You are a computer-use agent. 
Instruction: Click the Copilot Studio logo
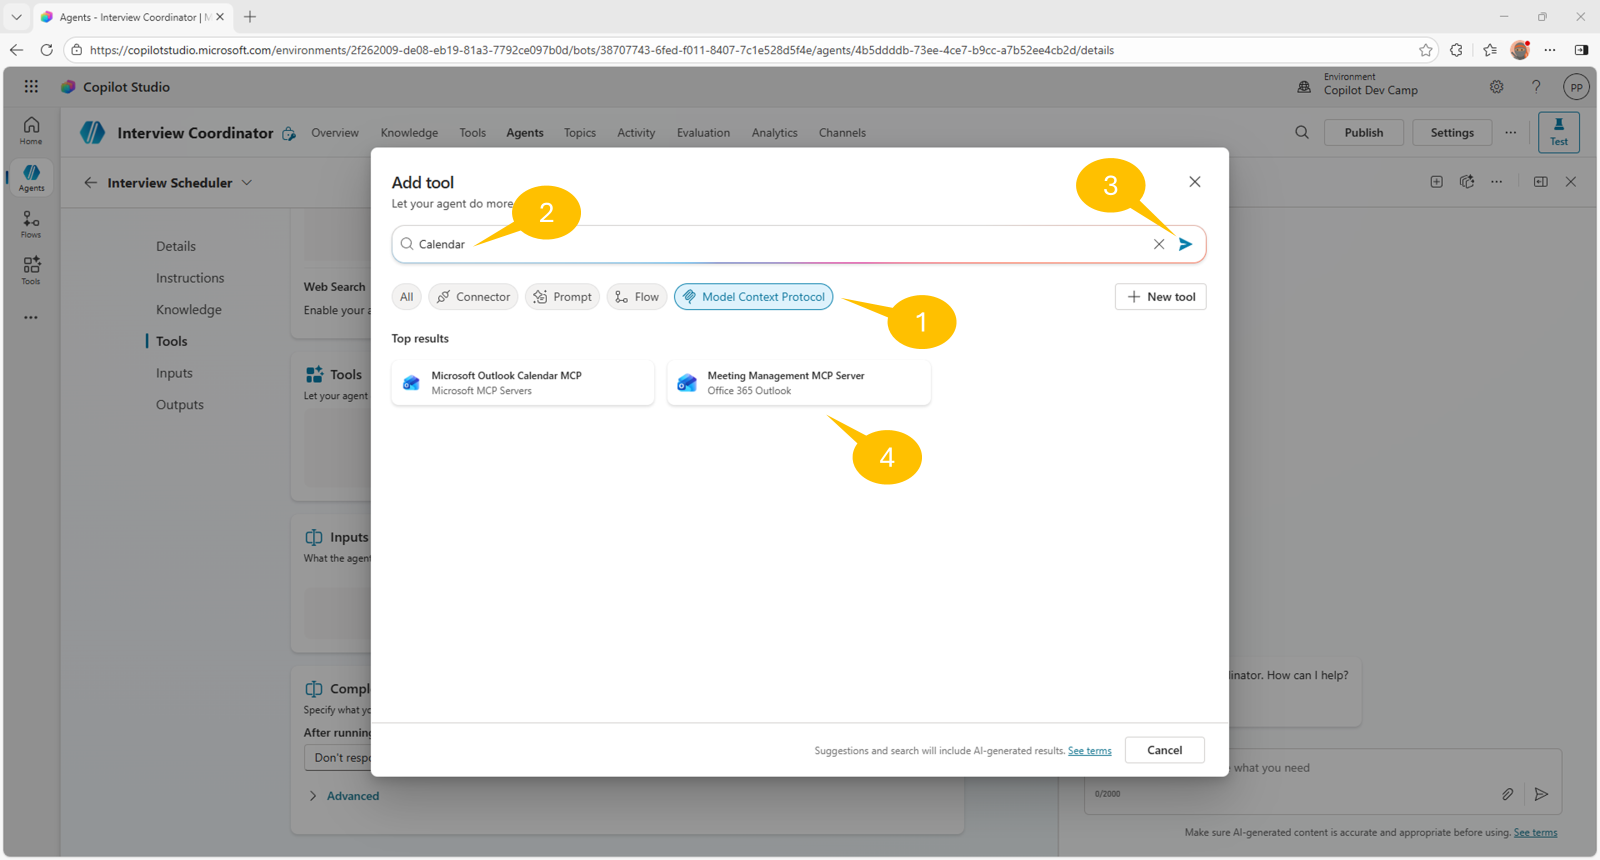click(x=68, y=87)
